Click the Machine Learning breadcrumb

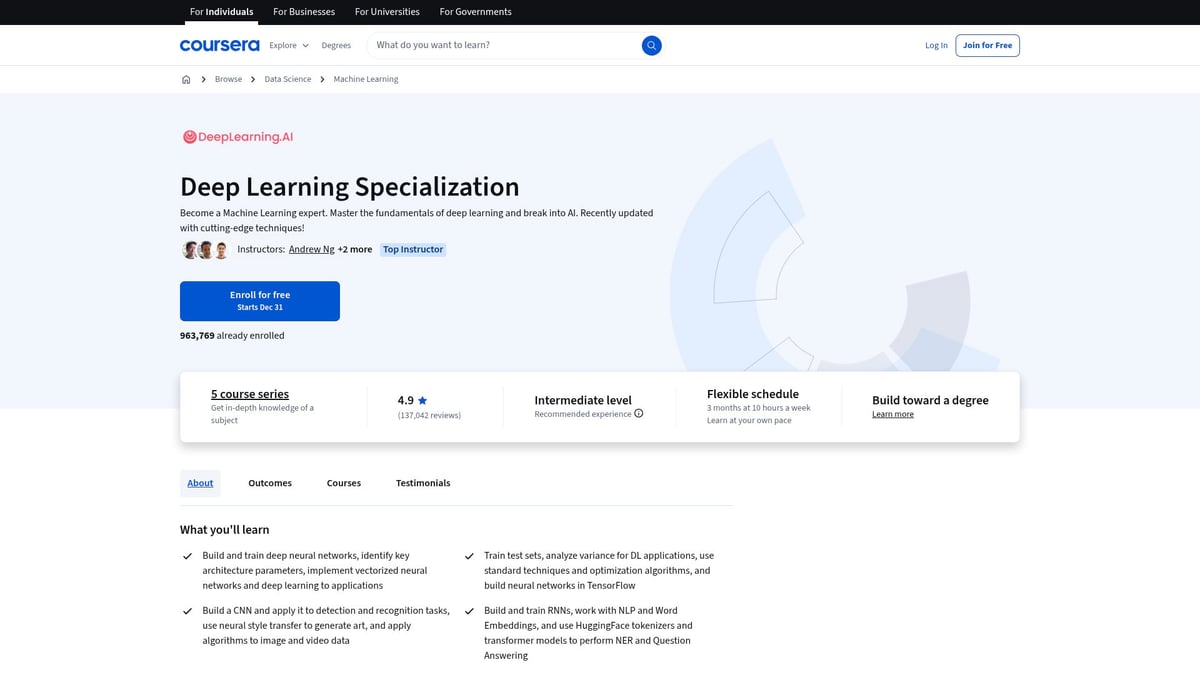[366, 79]
